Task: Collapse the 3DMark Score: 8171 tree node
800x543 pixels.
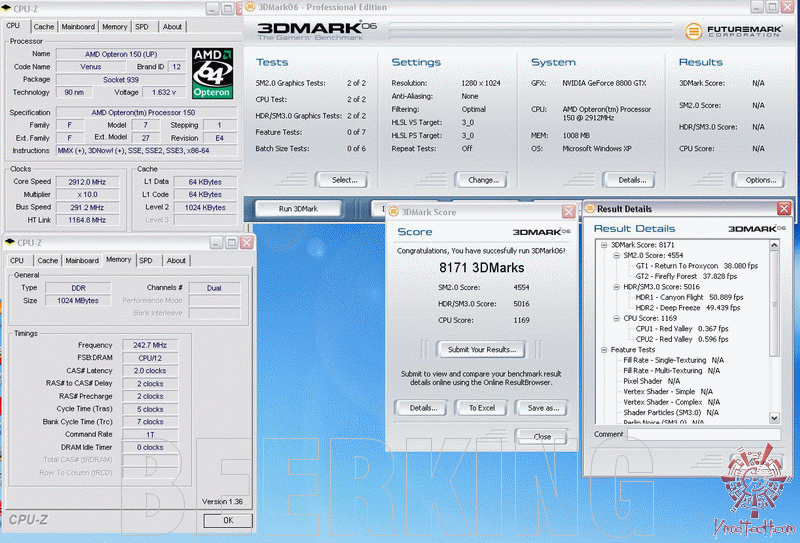Action: pyautogui.click(x=605, y=244)
